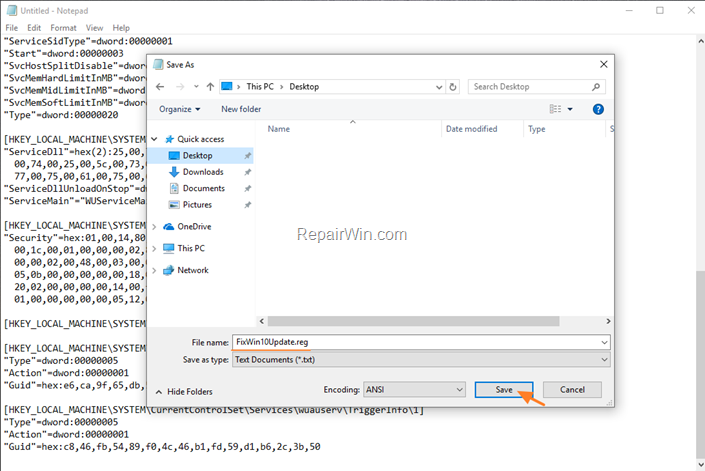Open the Encoding dropdown
Screen dimensions: 705x471
414,390
